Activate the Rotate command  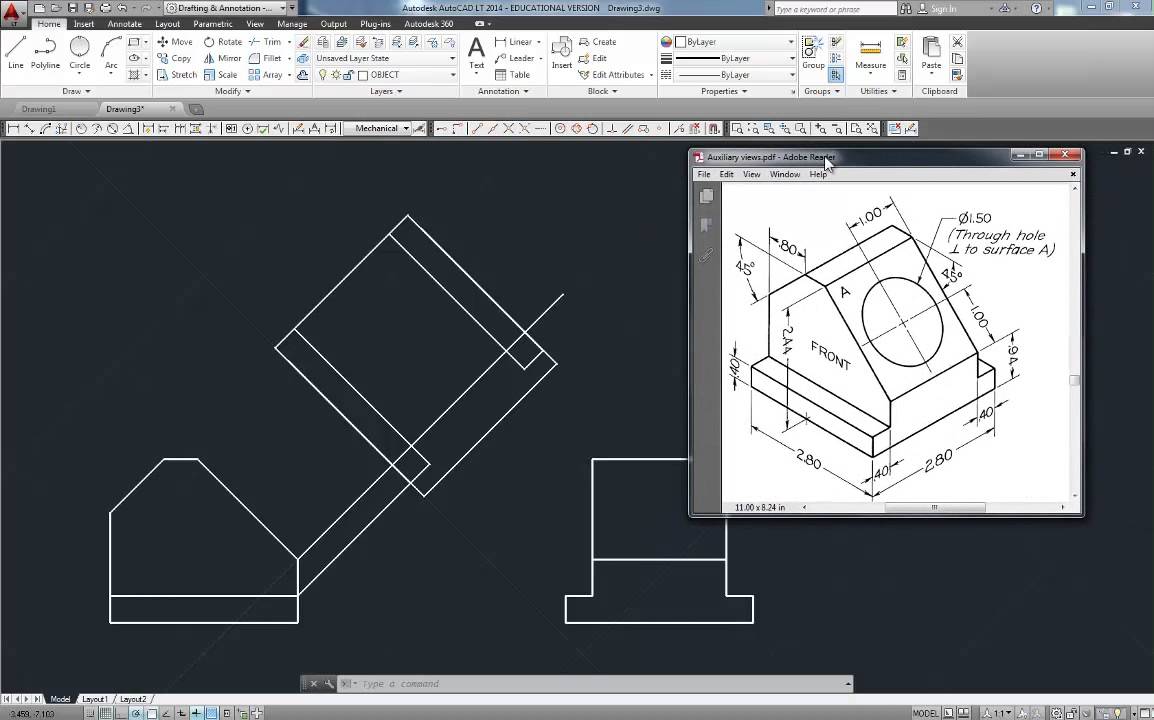pyautogui.click(x=222, y=42)
